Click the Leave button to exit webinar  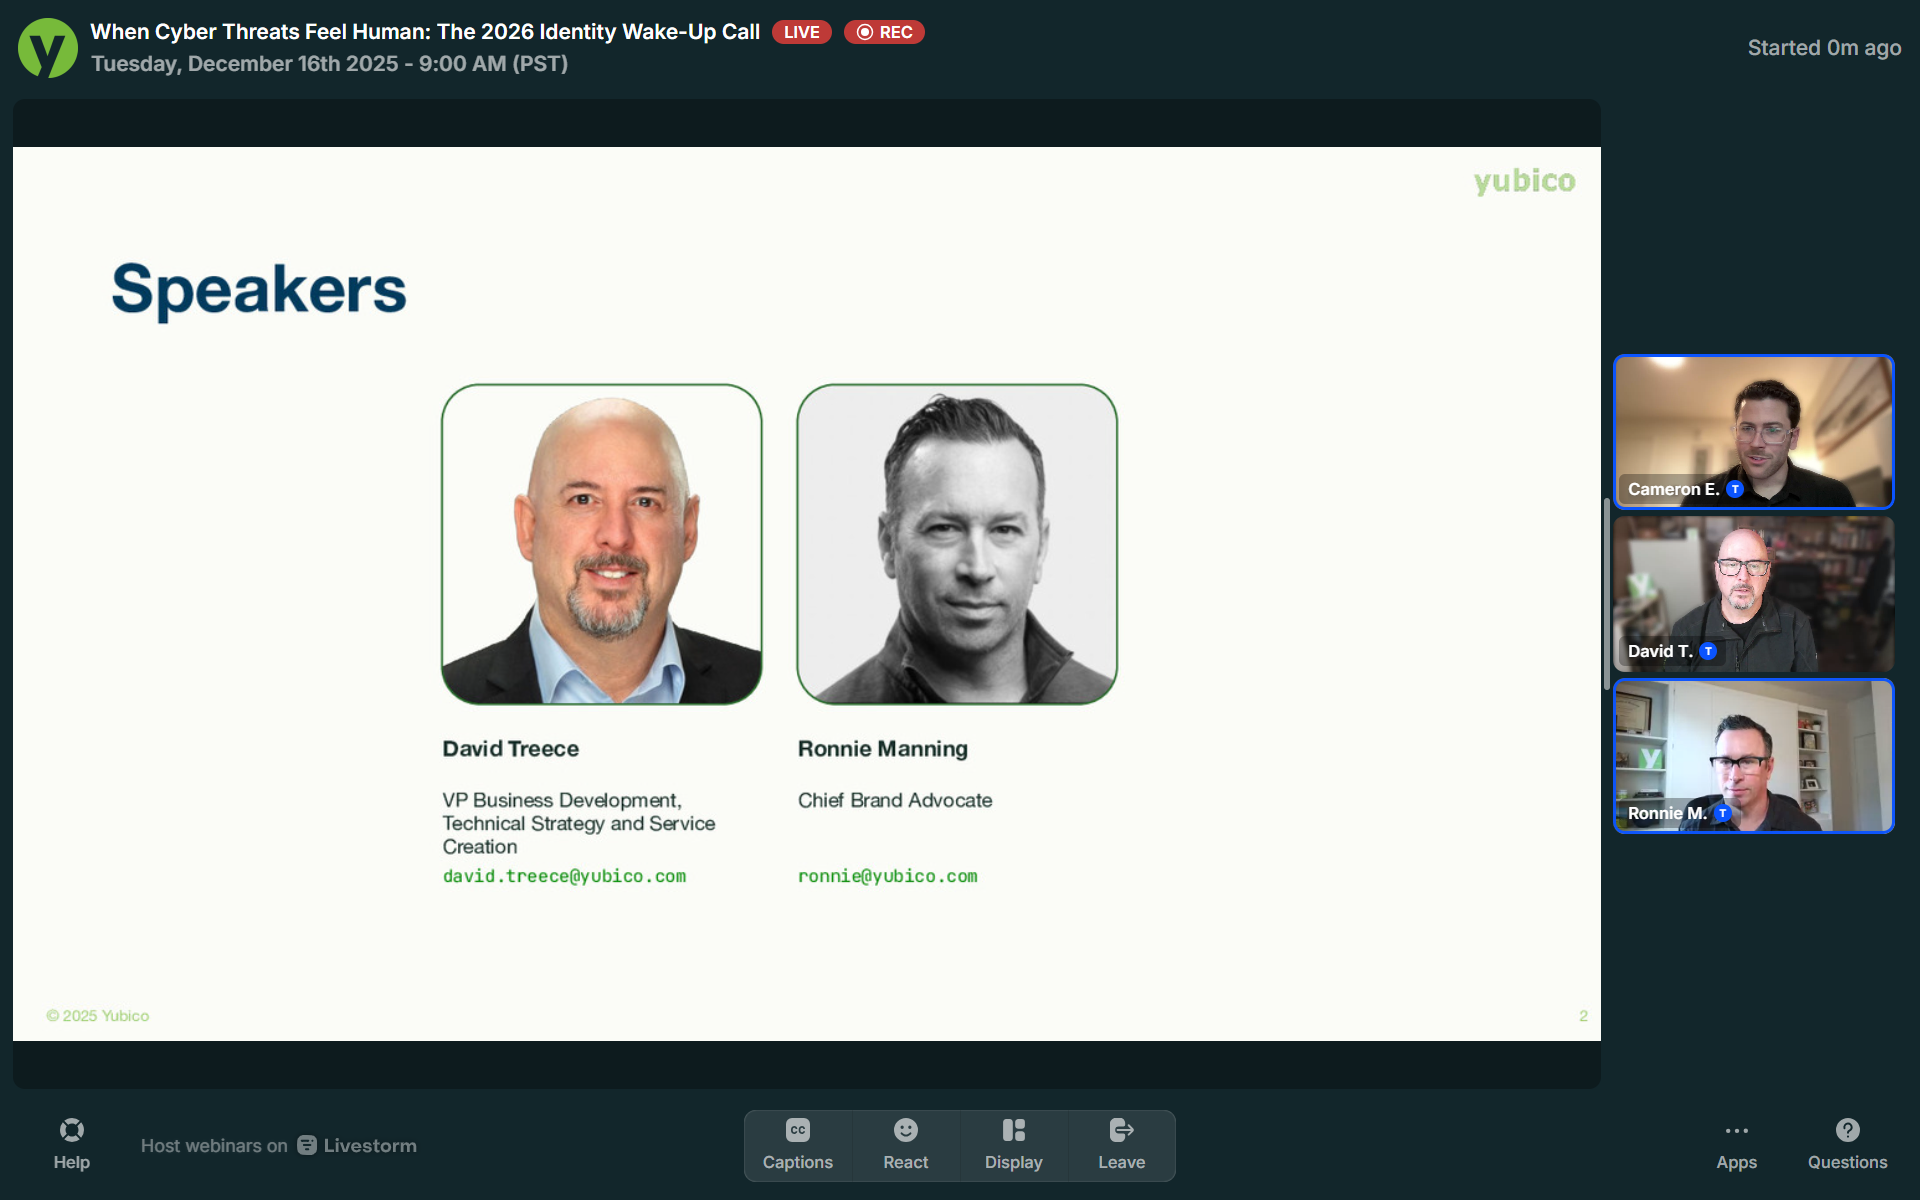(x=1121, y=1145)
